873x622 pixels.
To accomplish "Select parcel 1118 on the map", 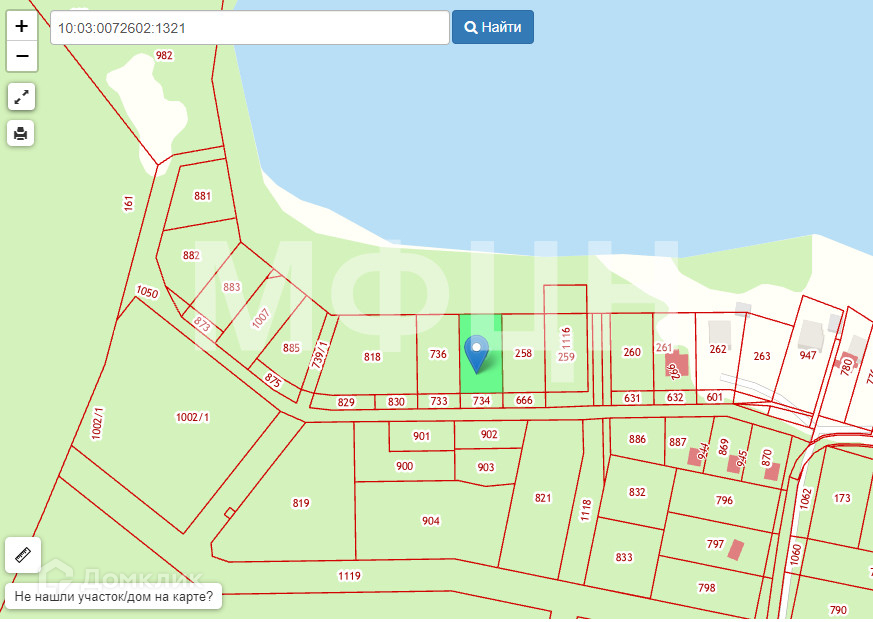I will point(586,510).
